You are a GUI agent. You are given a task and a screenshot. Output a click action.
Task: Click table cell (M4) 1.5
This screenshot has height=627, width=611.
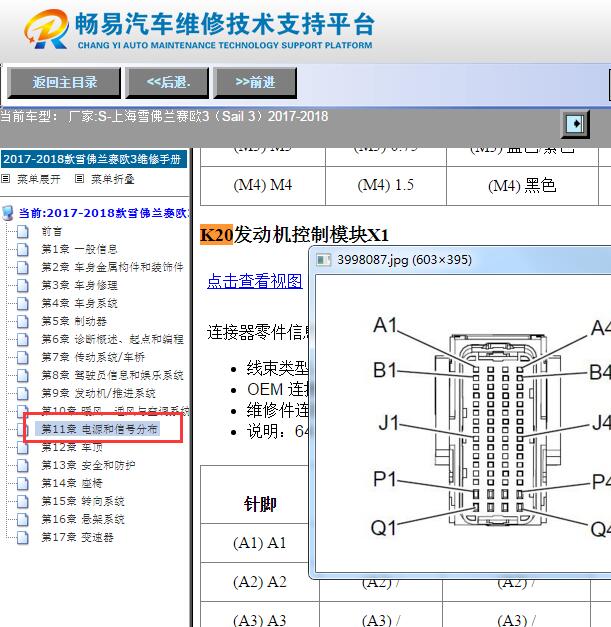click(x=385, y=185)
